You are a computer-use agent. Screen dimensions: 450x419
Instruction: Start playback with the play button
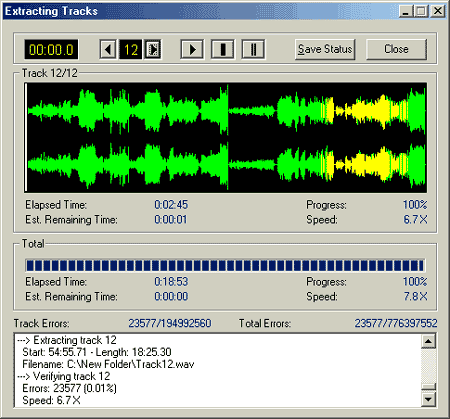pyautogui.click(x=192, y=50)
